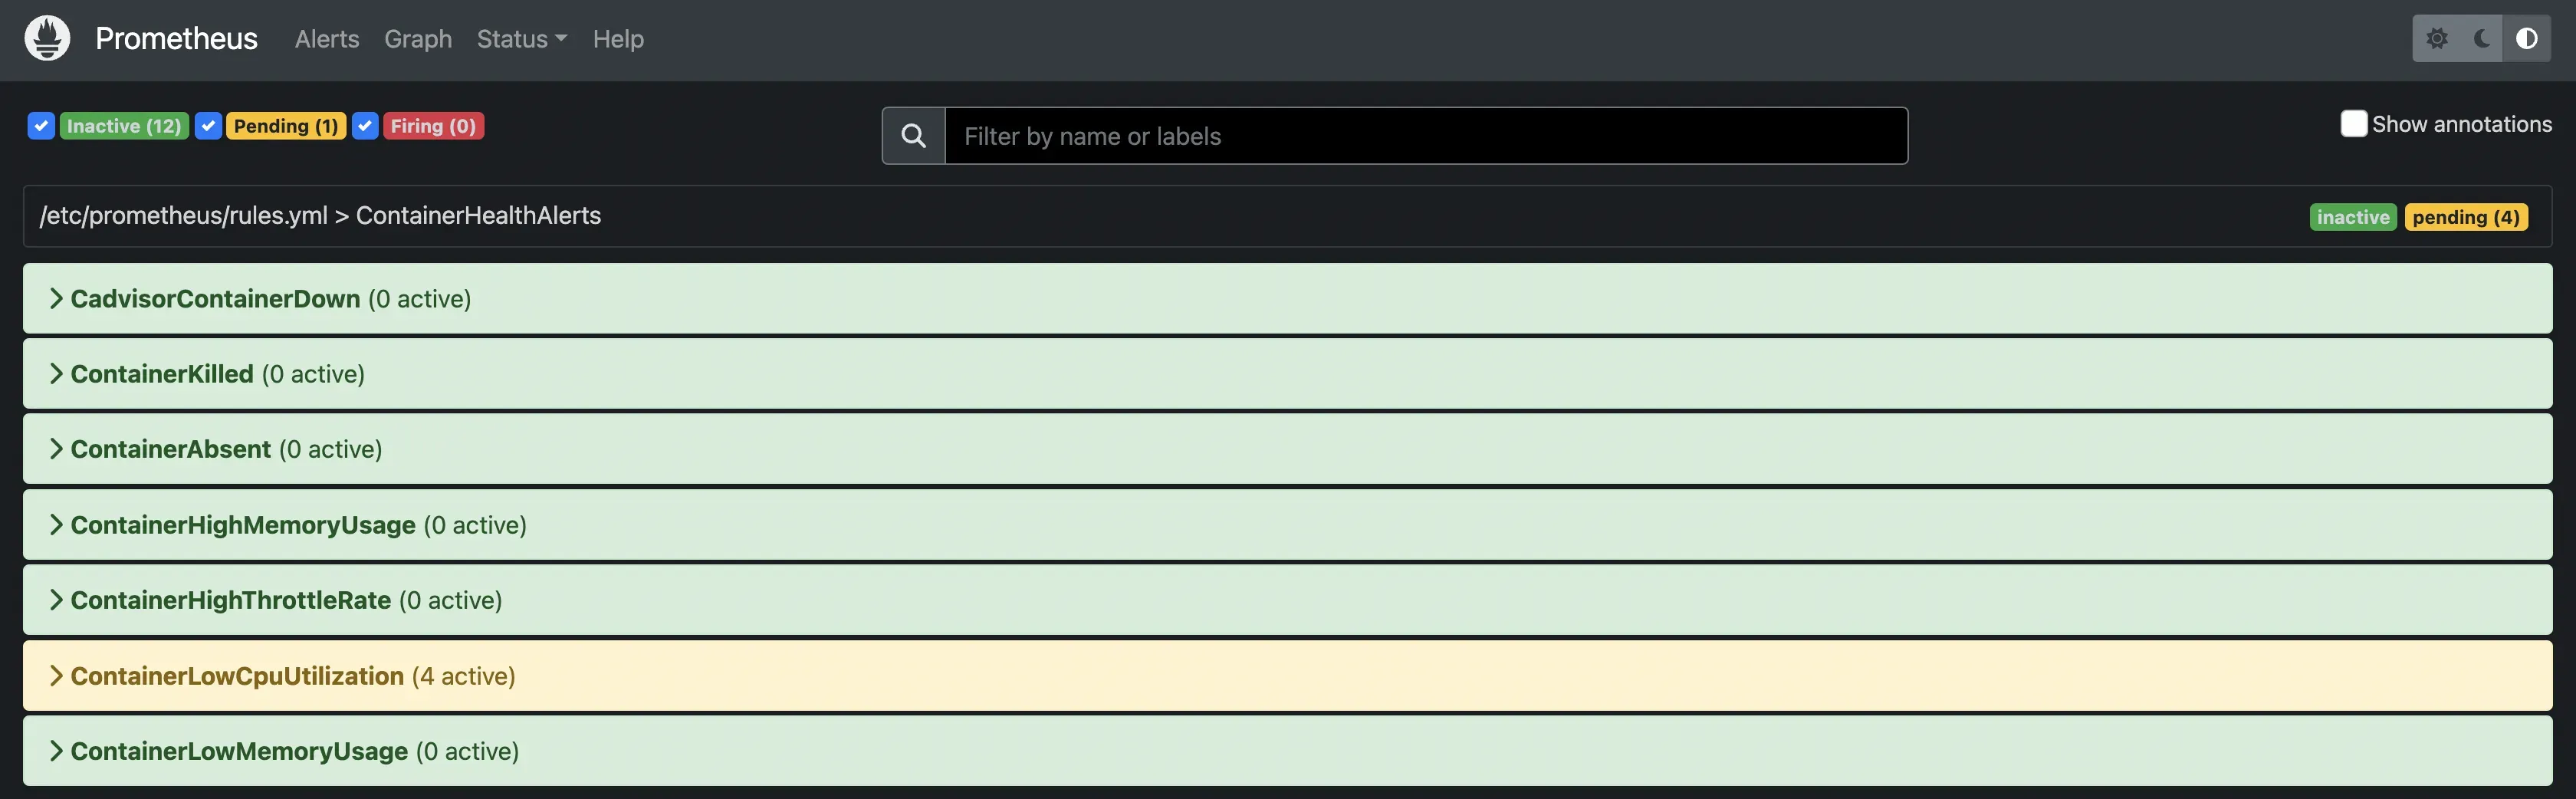Enable Show annotations checkbox
This screenshot has width=2576, height=799.
coord(2354,124)
